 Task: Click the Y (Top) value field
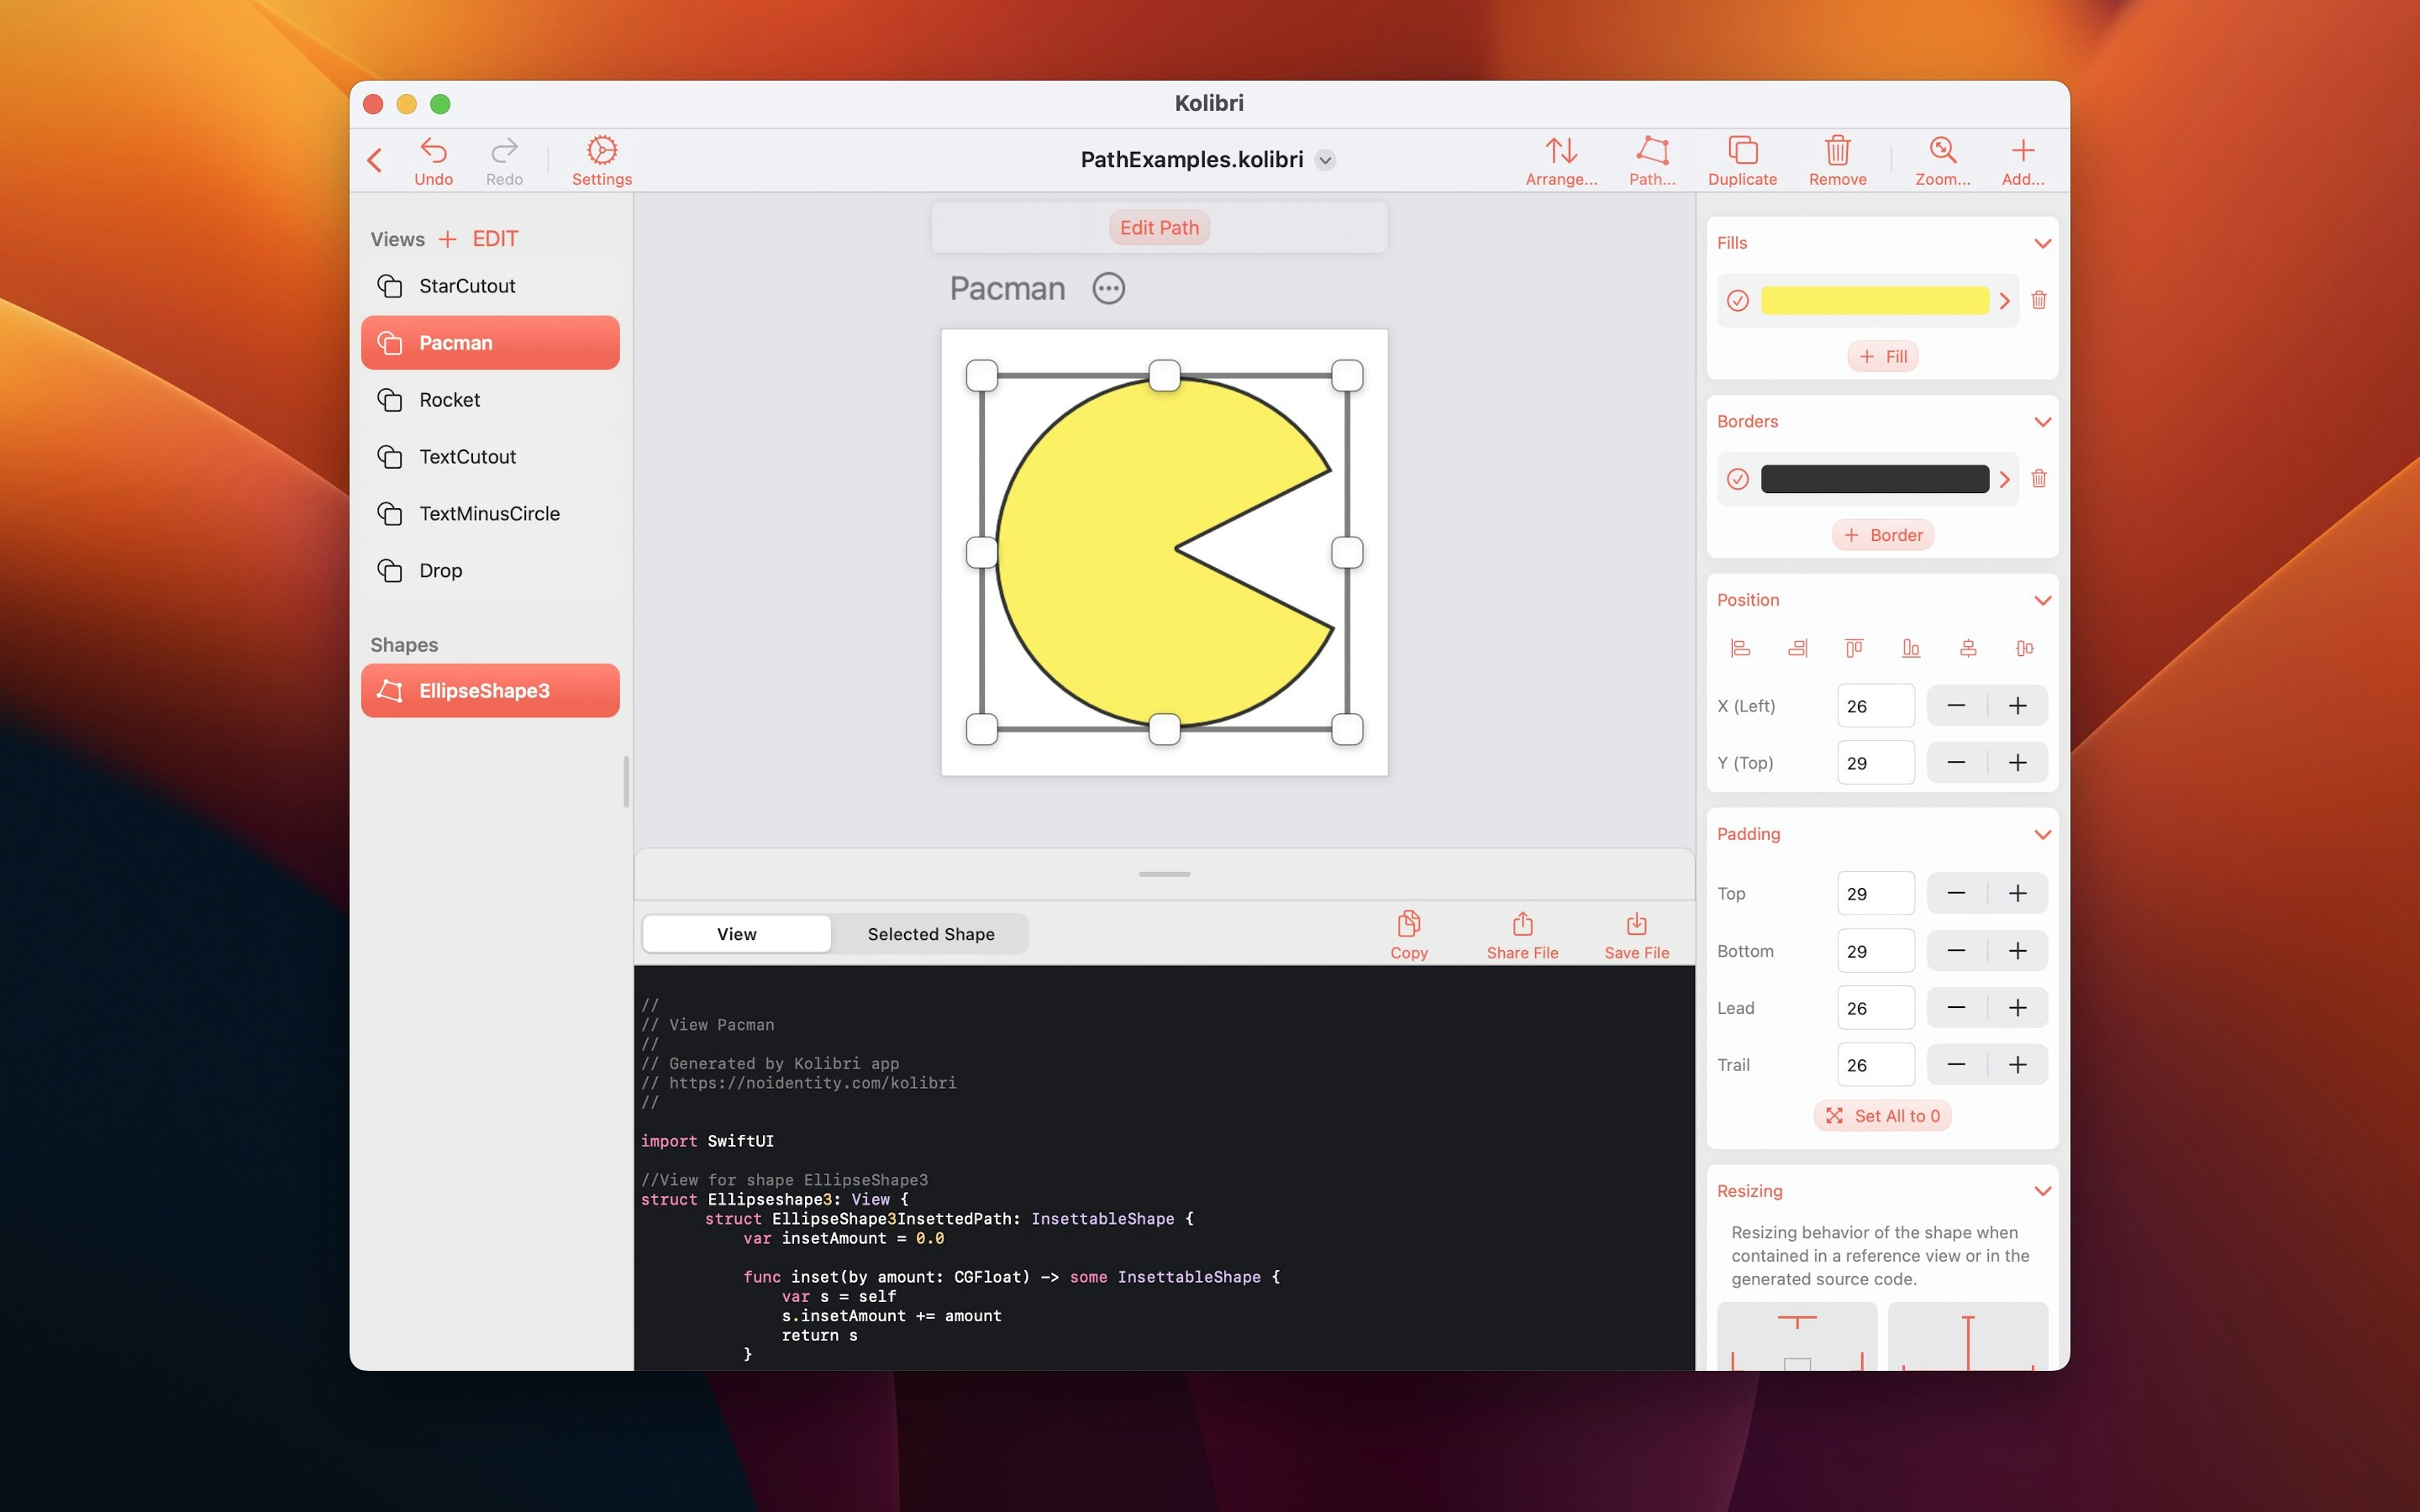(1875, 763)
